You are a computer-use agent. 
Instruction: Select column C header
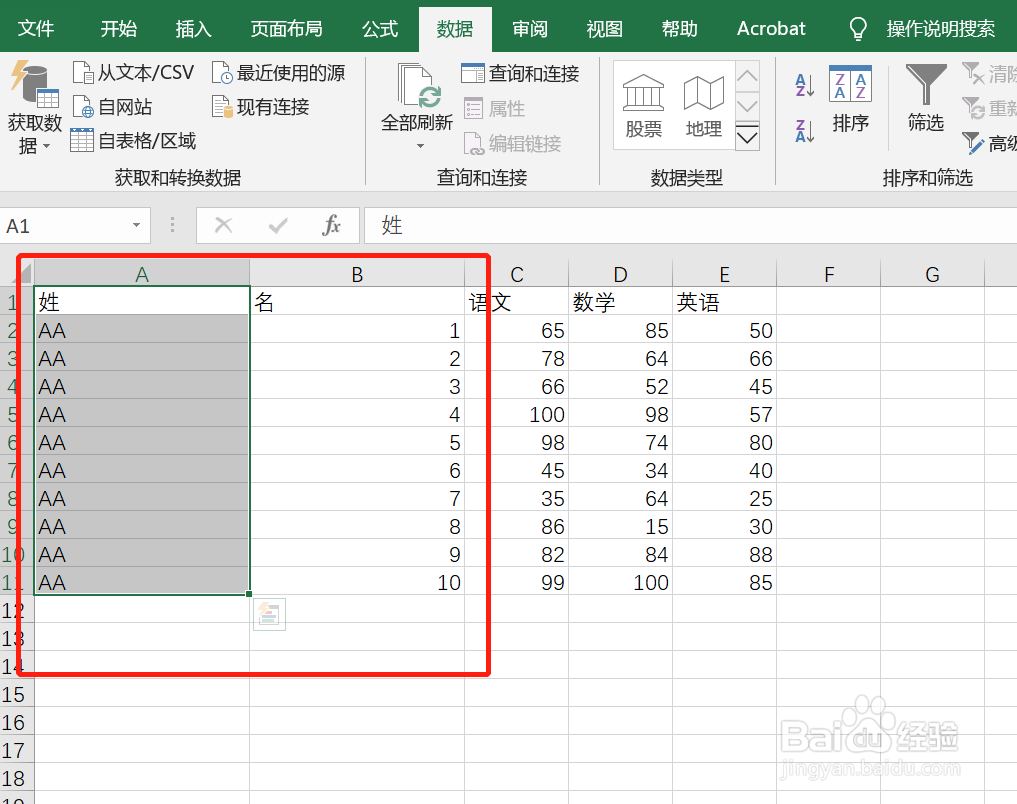point(516,274)
